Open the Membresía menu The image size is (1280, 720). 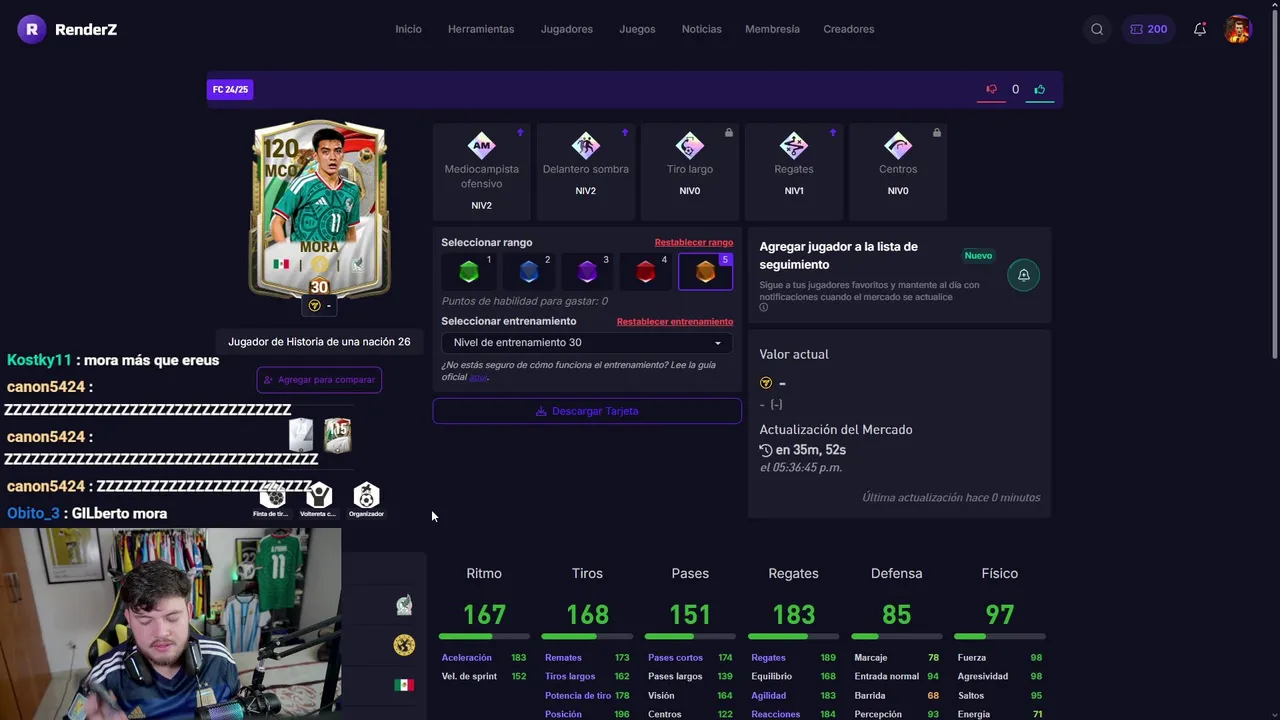click(772, 29)
